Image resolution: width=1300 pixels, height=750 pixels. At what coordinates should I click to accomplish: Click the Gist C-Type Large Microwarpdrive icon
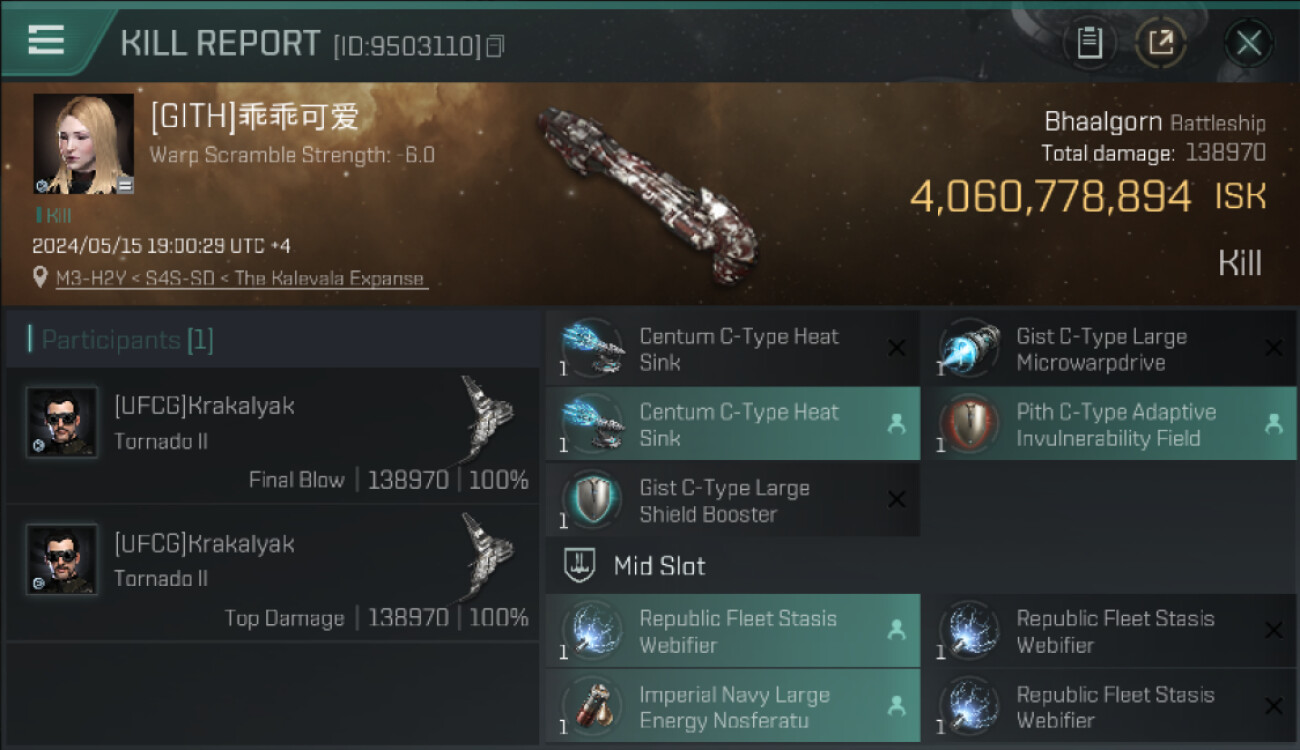tap(967, 348)
